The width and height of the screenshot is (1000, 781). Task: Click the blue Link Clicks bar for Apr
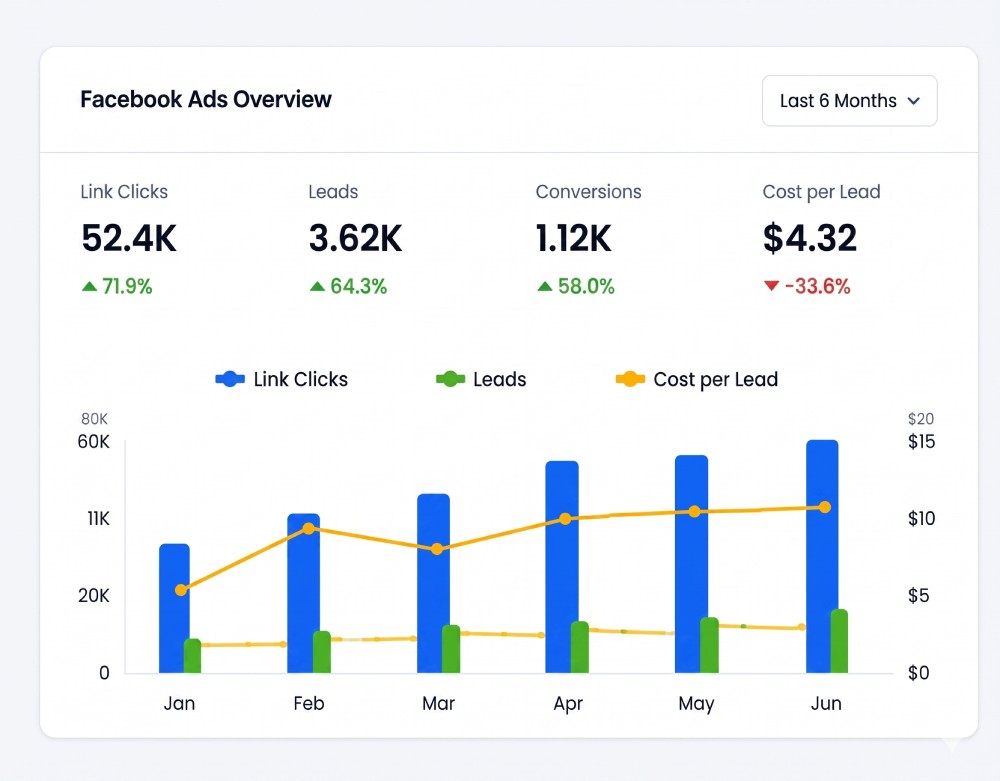pyautogui.click(x=562, y=567)
